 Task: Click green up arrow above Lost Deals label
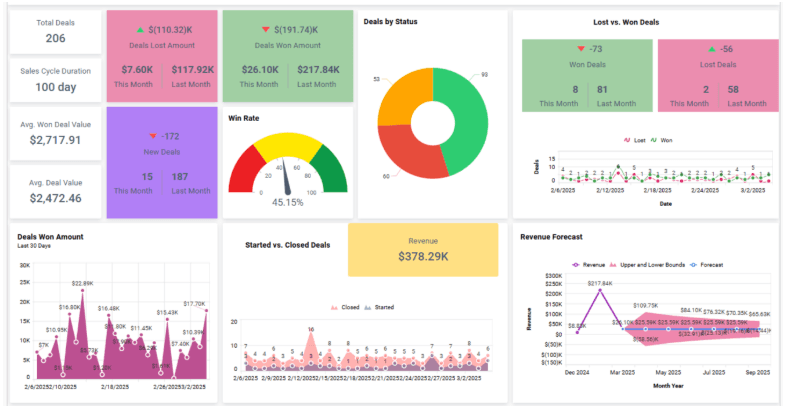click(711, 49)
